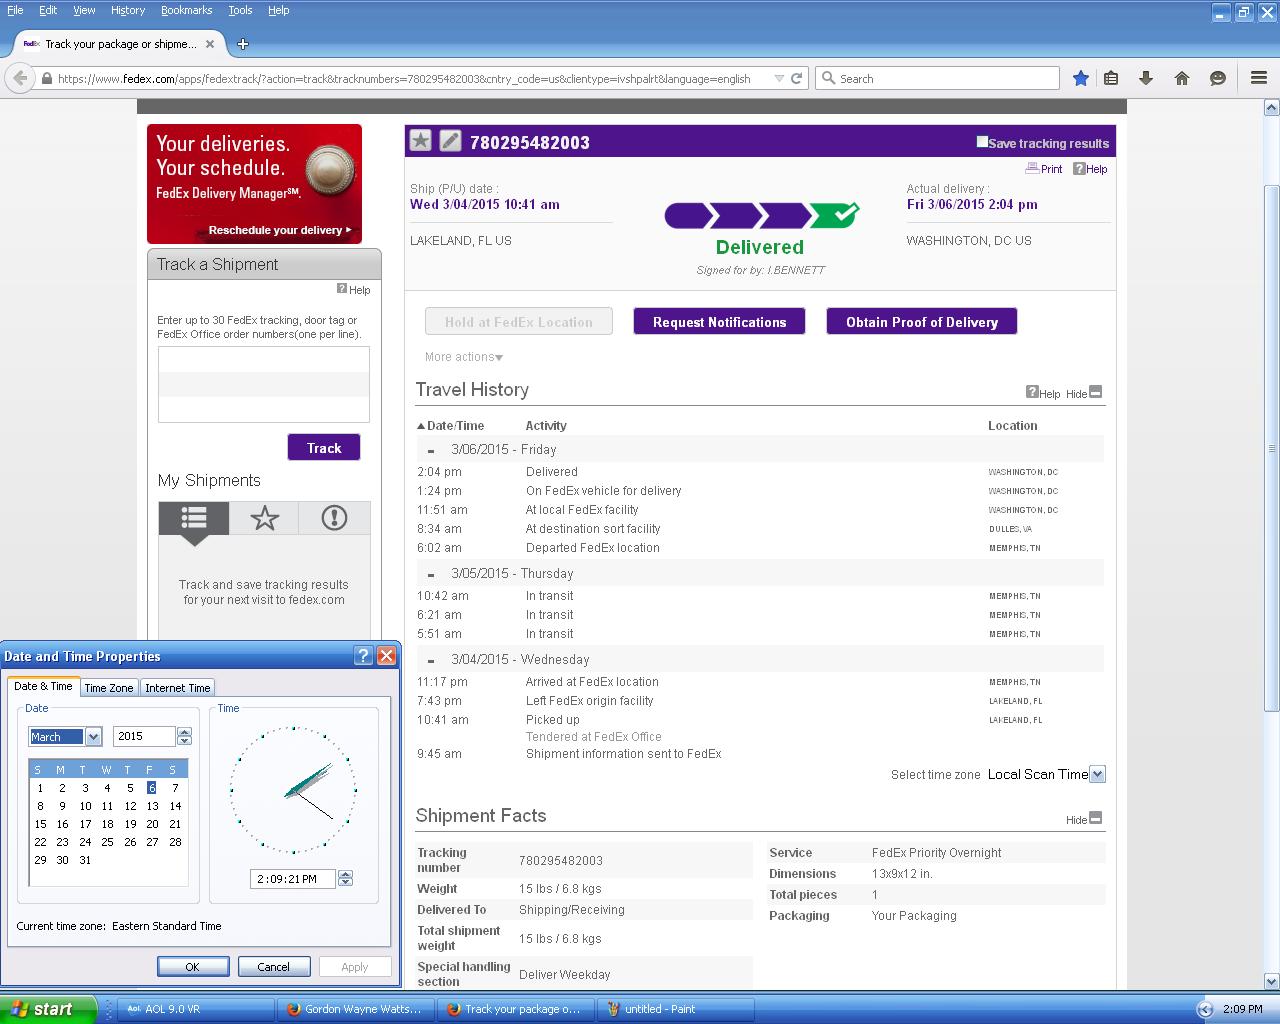Click the delivery progress status bar
The width and height of the screenshot is (1280, 1024).
762,215
